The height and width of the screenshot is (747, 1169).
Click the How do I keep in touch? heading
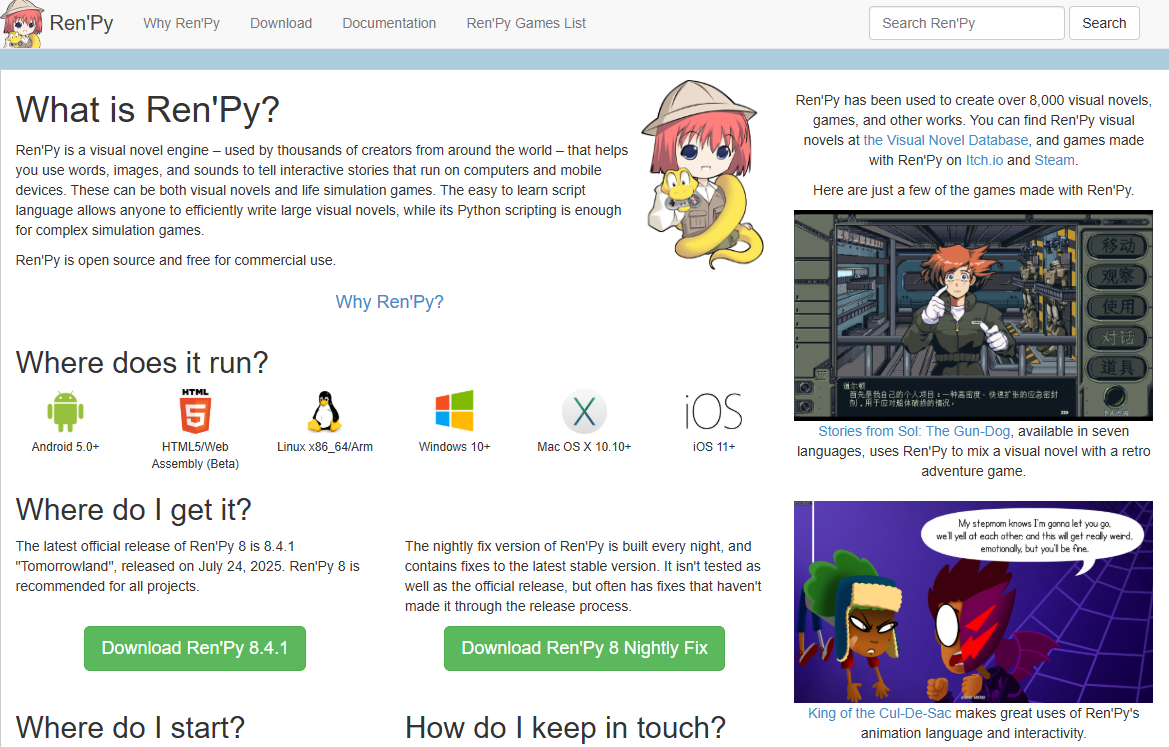coord(565,728)
